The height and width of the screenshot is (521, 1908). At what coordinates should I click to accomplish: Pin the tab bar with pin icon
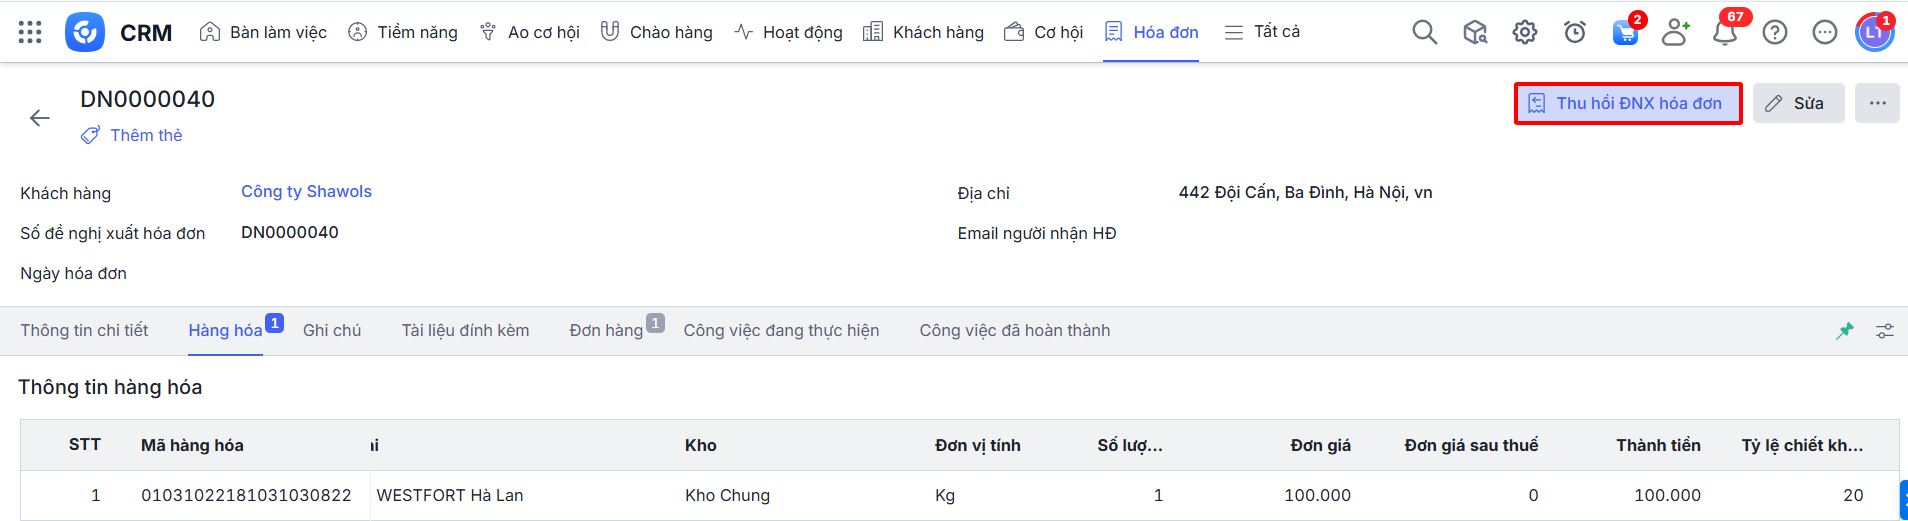pos(1845,331)
